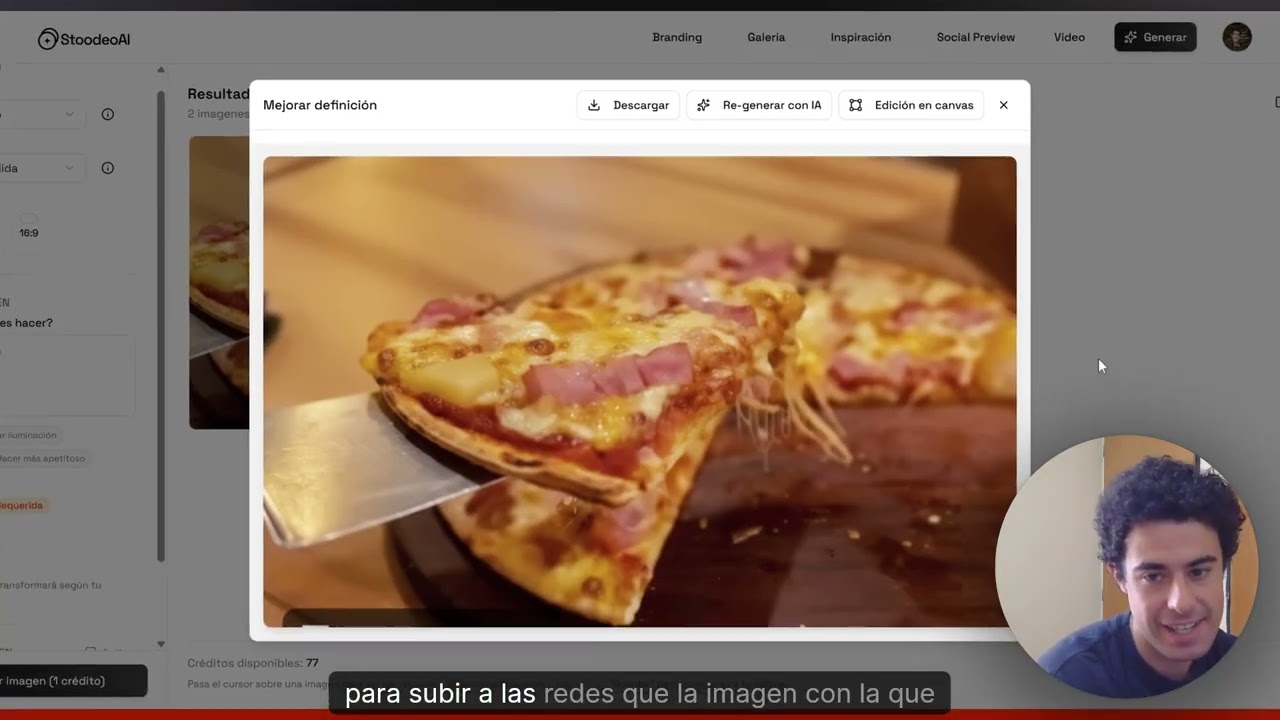
Task: Open the Galería menu item
Action: point(766,37)
